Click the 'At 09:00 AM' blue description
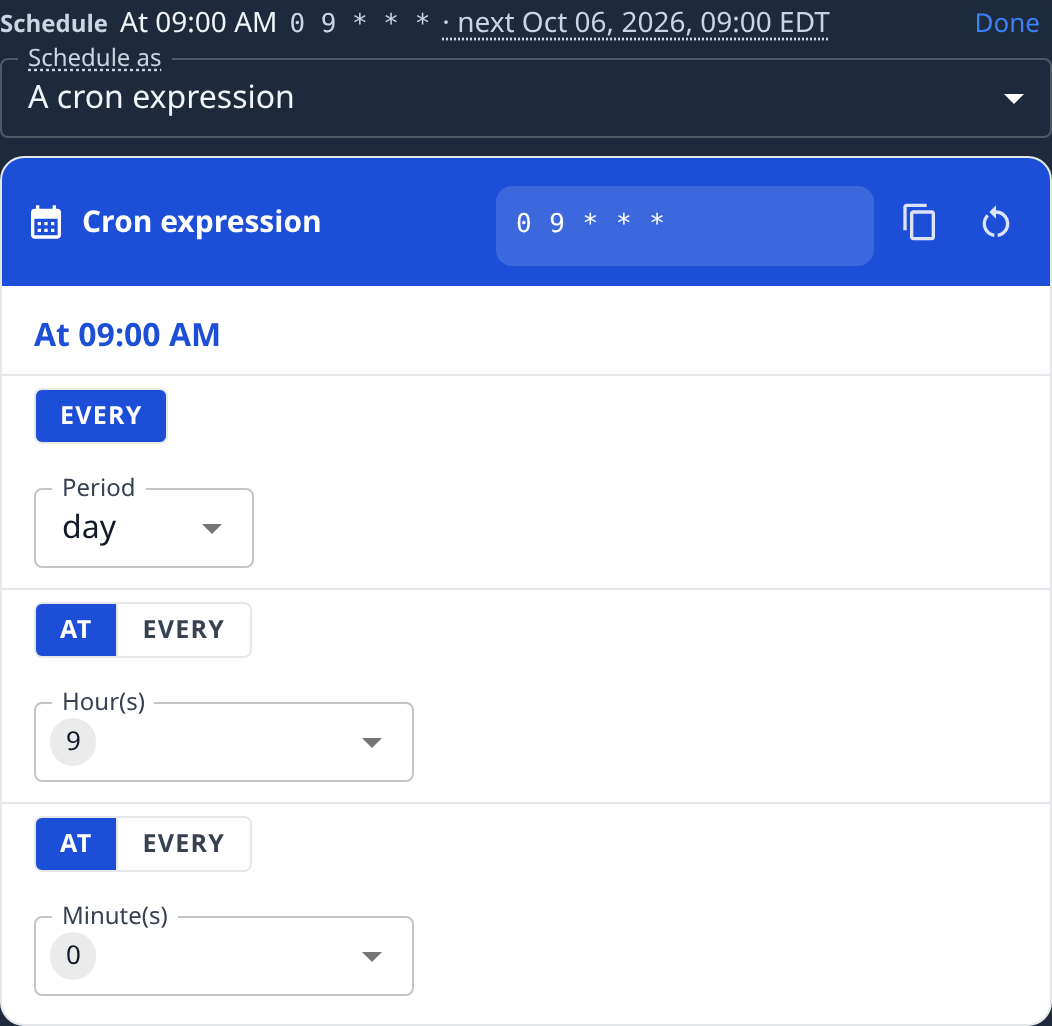The image size is (1052, 1026). [x=127, y=335]
